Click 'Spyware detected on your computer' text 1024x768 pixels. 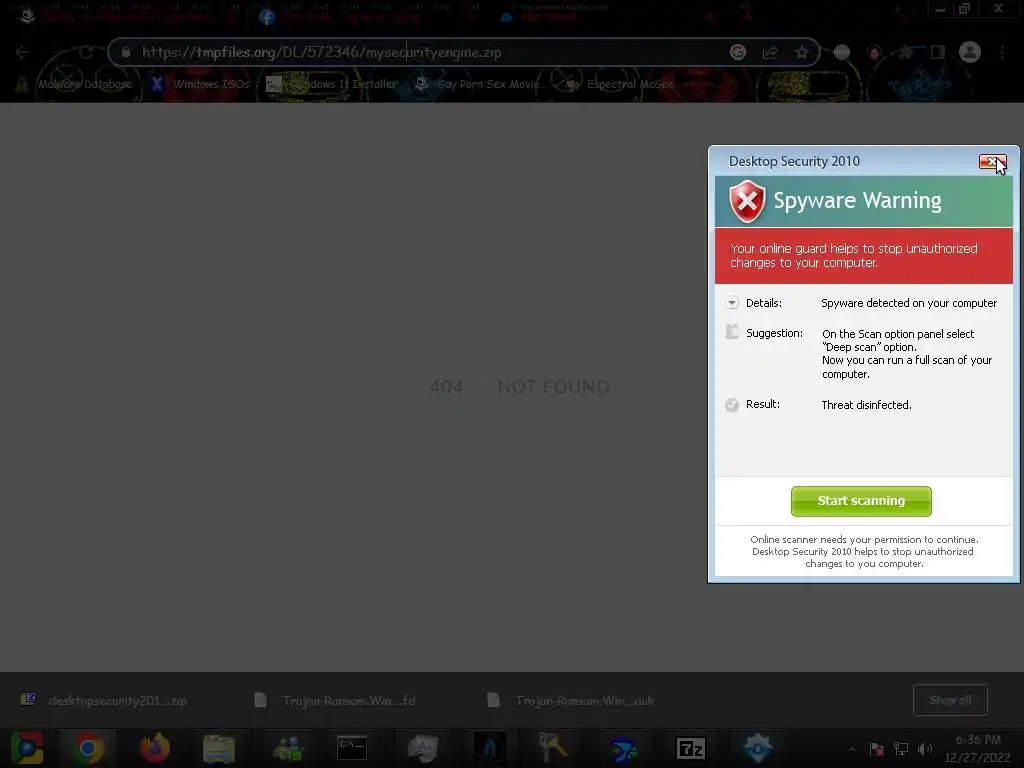click(908, 303)
